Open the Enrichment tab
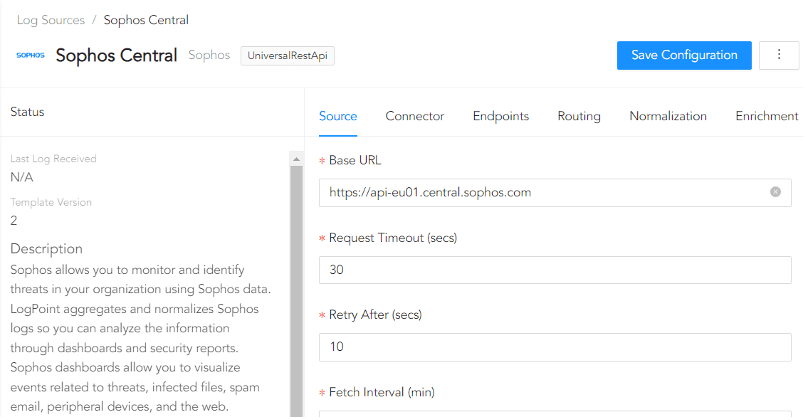The image size is (805, 420). point(766,116)
